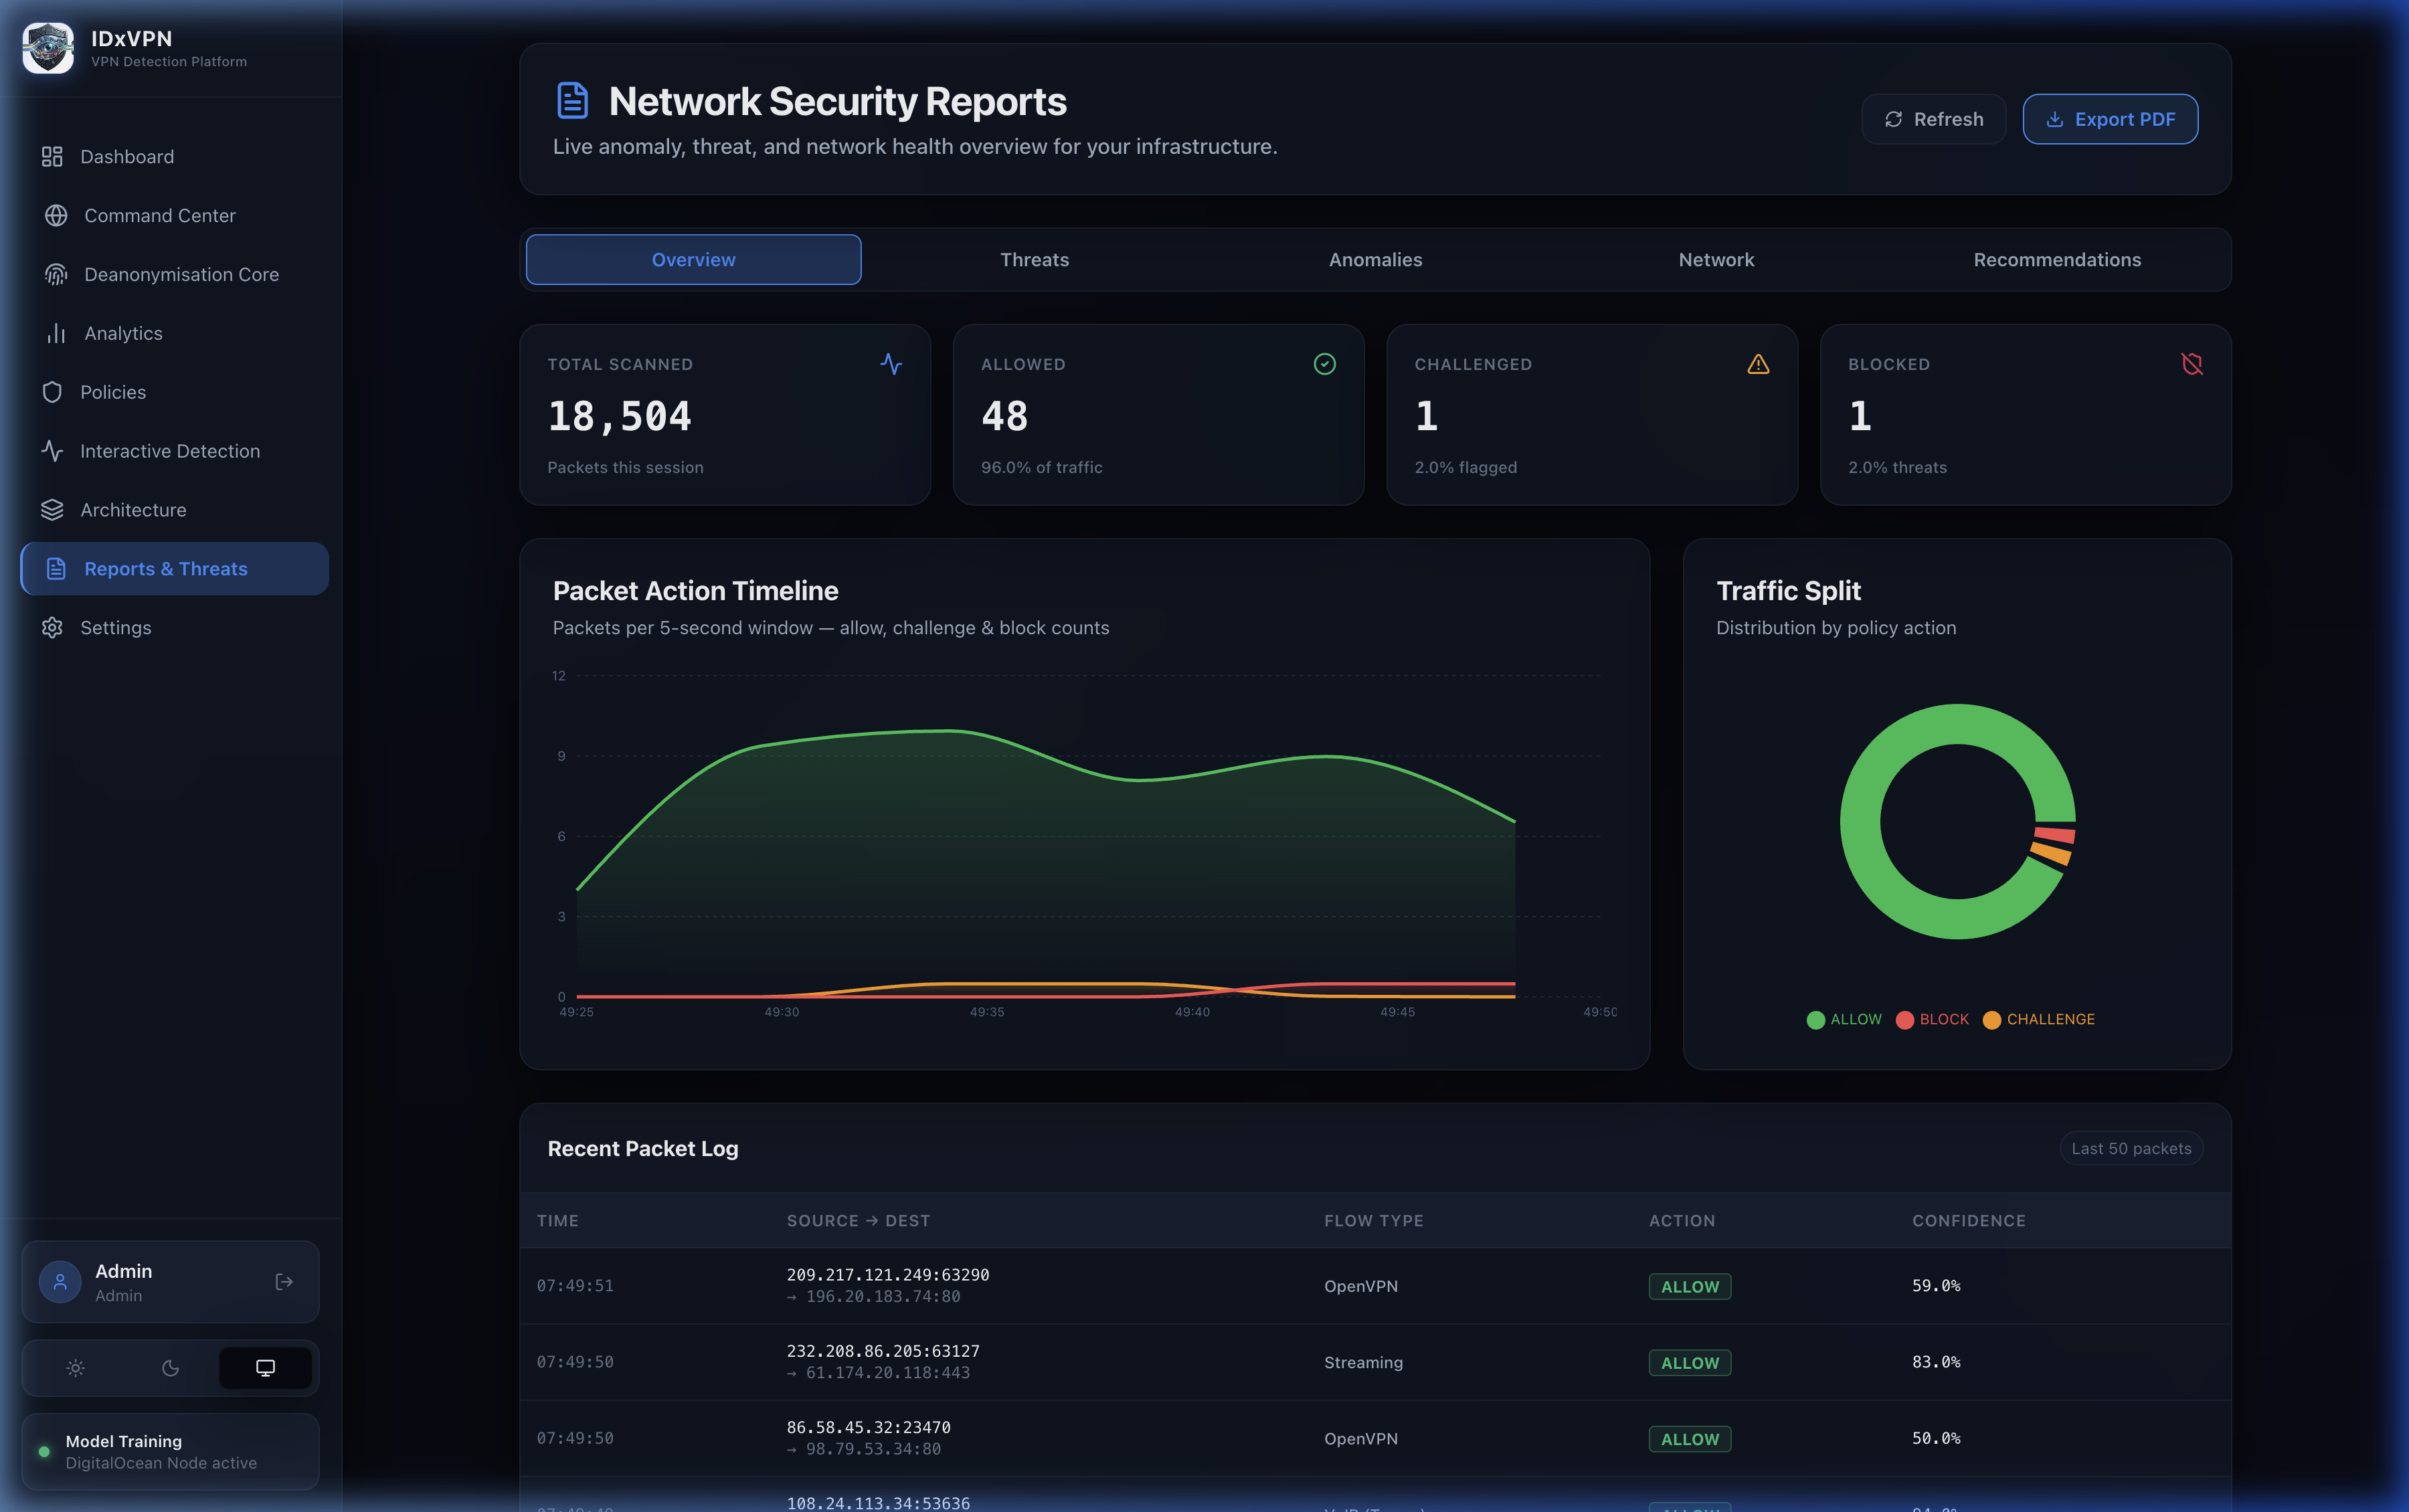
Task: Switch to dark mode via the moon toggle
Action: (x=170, y=1367)
